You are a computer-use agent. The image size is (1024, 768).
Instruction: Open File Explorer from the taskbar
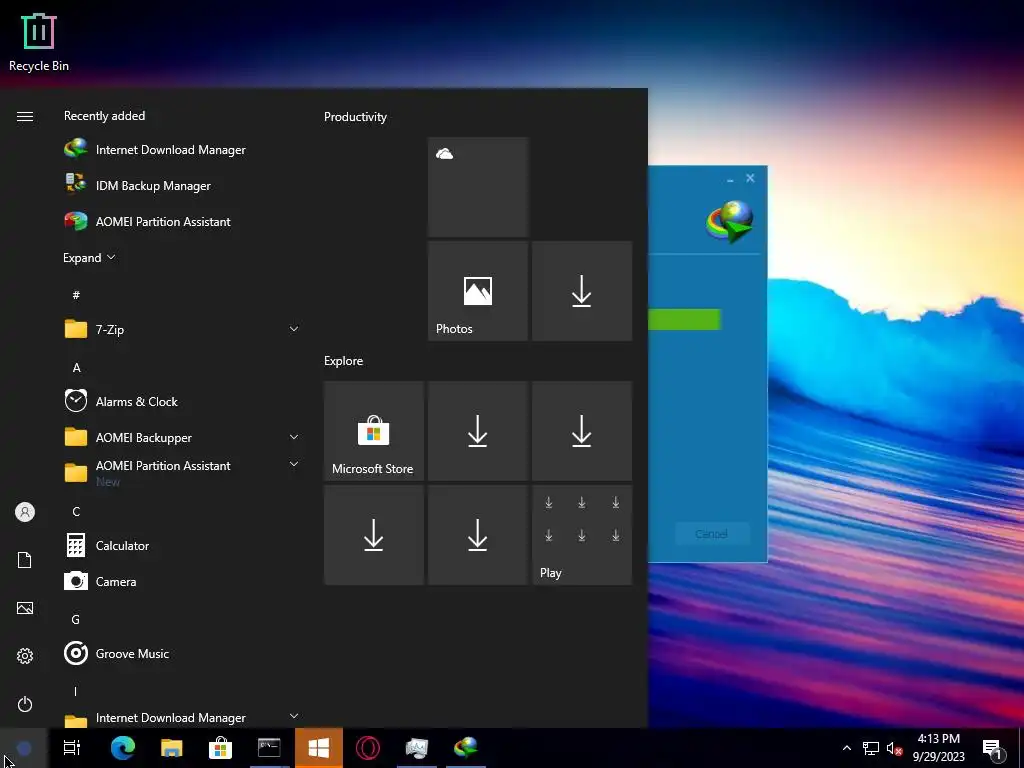[x=172, y=748]
